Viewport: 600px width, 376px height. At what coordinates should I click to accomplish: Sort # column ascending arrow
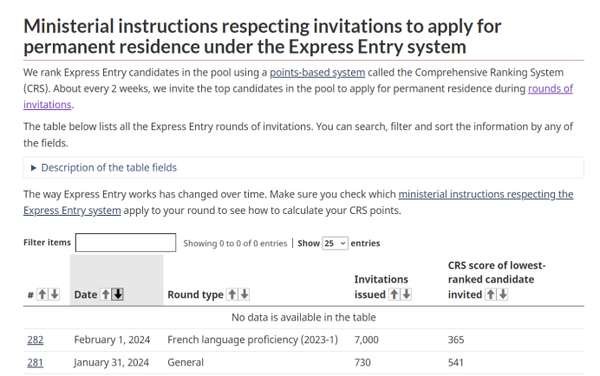pyautogui.click(x=42, y=295)
